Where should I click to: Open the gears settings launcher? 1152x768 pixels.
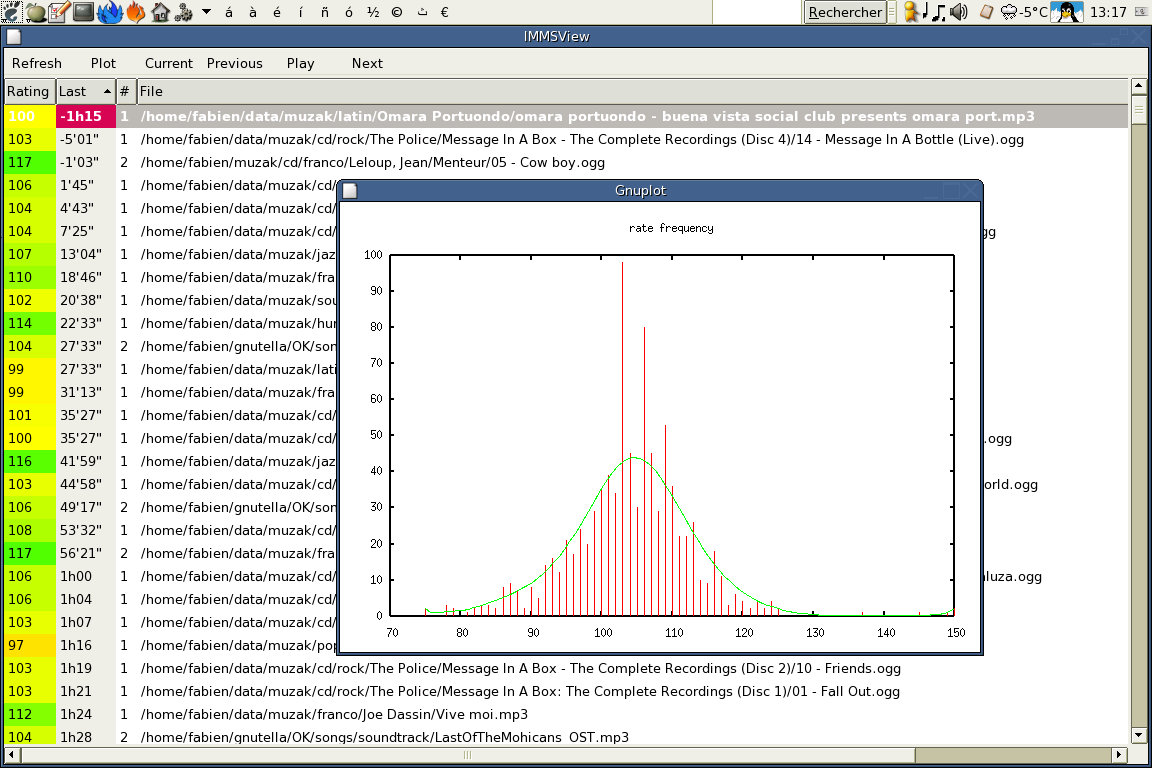pos(183,12)
